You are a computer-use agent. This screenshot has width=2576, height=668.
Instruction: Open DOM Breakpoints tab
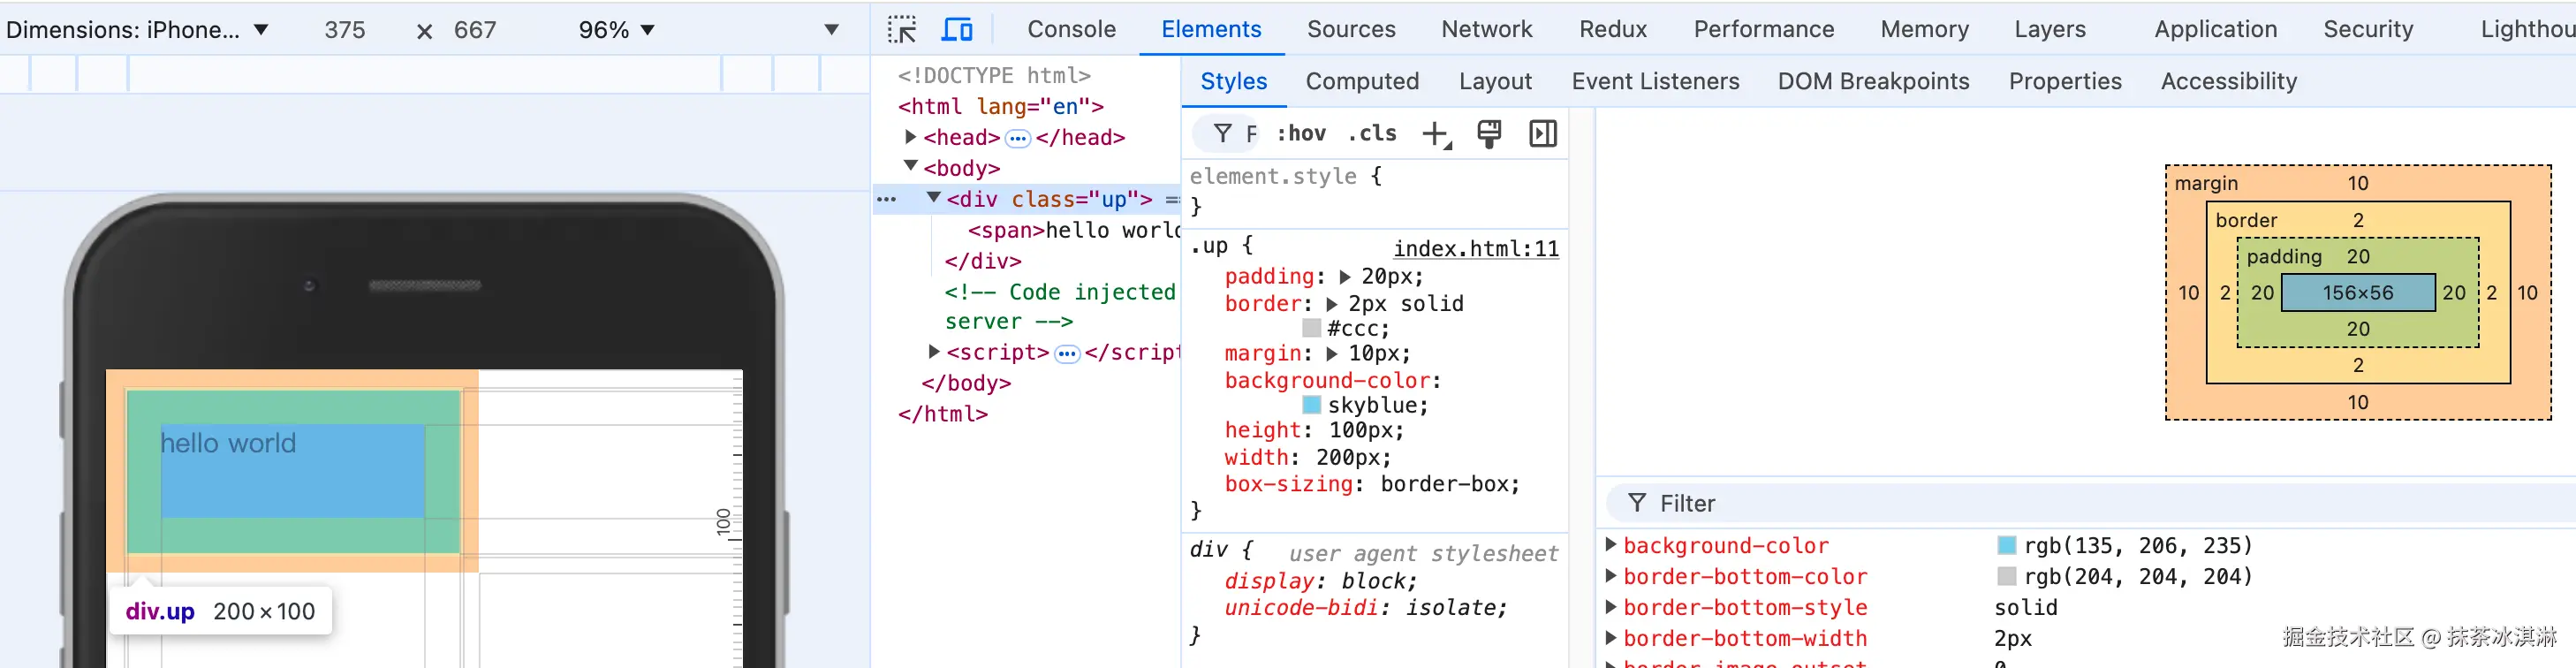pyautogui.click(x=1873, y=81)
